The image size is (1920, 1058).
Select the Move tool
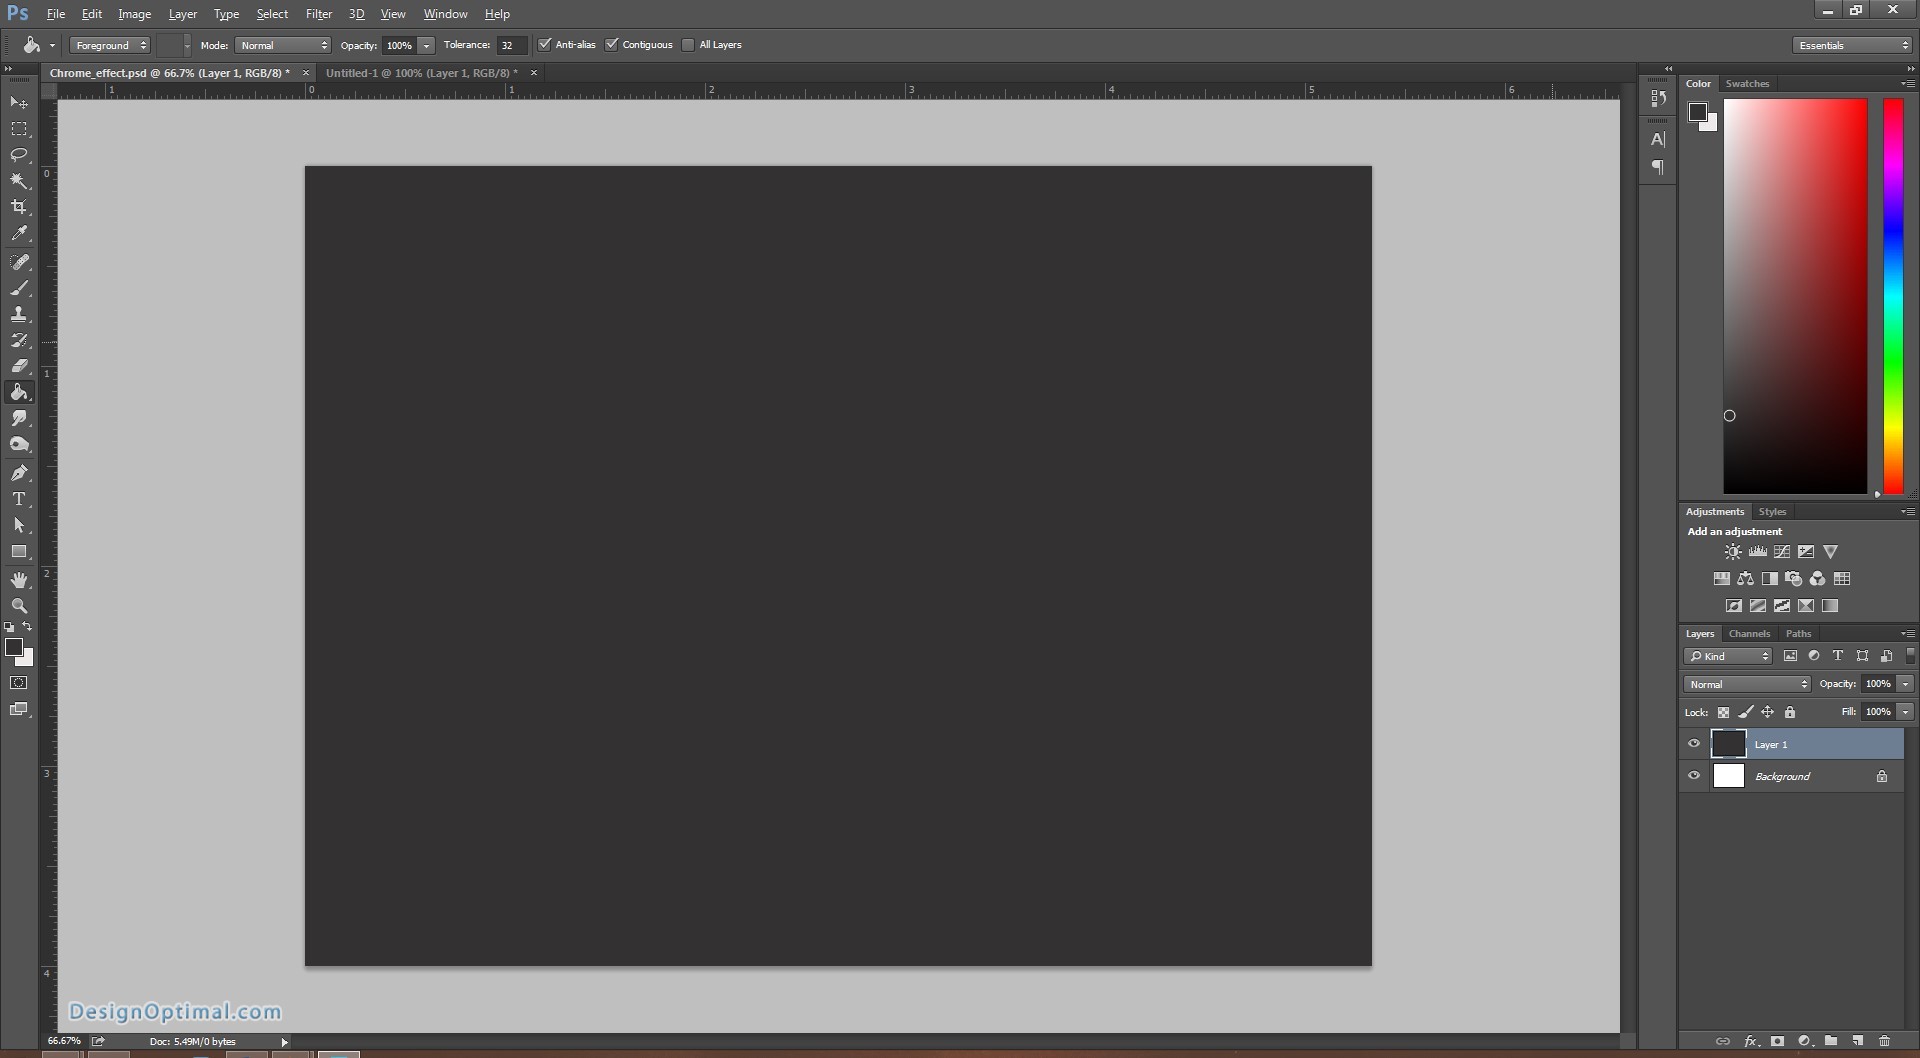tap(19, 102)
